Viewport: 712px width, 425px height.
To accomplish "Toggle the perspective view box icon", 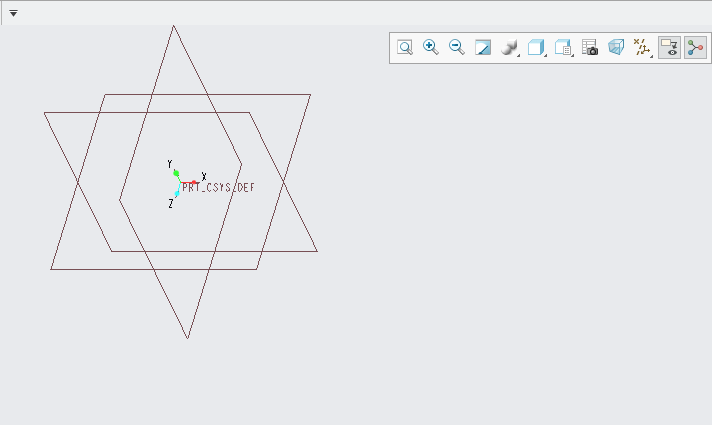I will click(x=616, y=48).
